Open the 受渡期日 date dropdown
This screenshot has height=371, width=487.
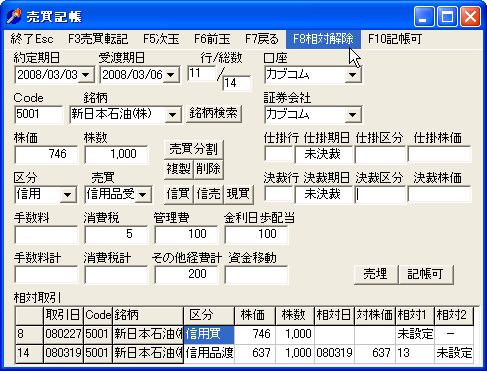pyautogui.click(x=171, y=75)
